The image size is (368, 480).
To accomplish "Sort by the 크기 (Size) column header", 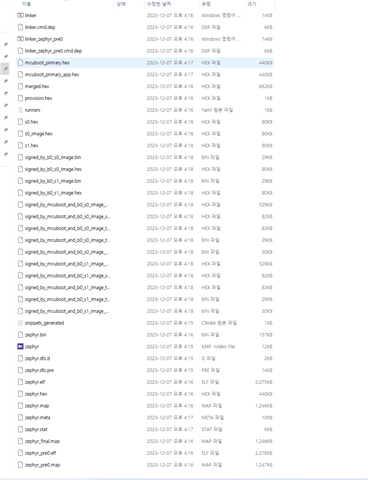I will coord(252,4).
